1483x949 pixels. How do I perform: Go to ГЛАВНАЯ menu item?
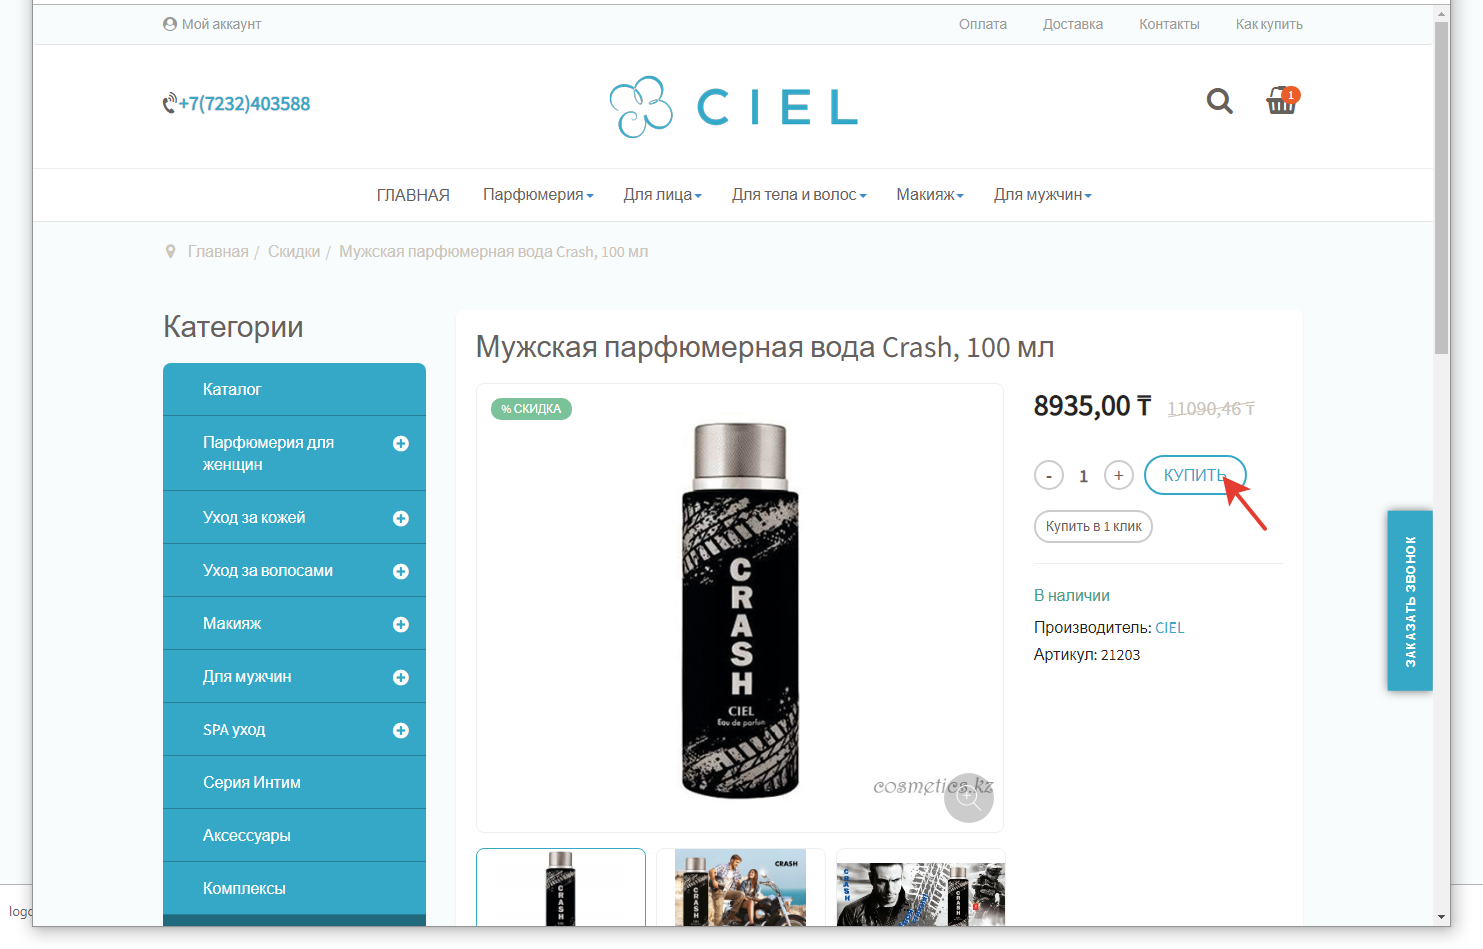413,195
